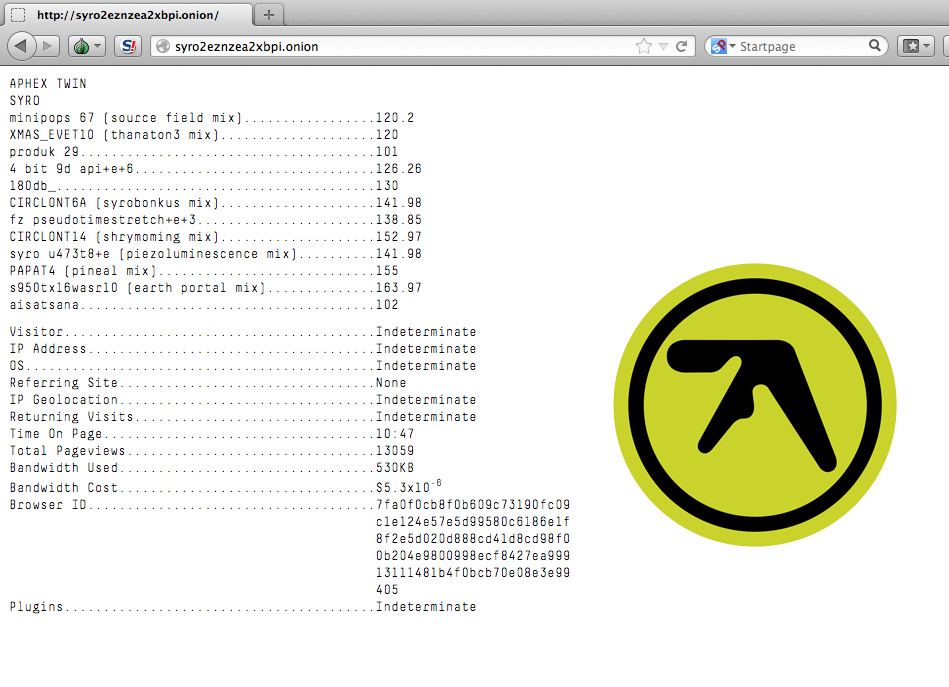This screenshot has width=949, height=687.
Task: Click the reload page icon
Action: (681, 45)
